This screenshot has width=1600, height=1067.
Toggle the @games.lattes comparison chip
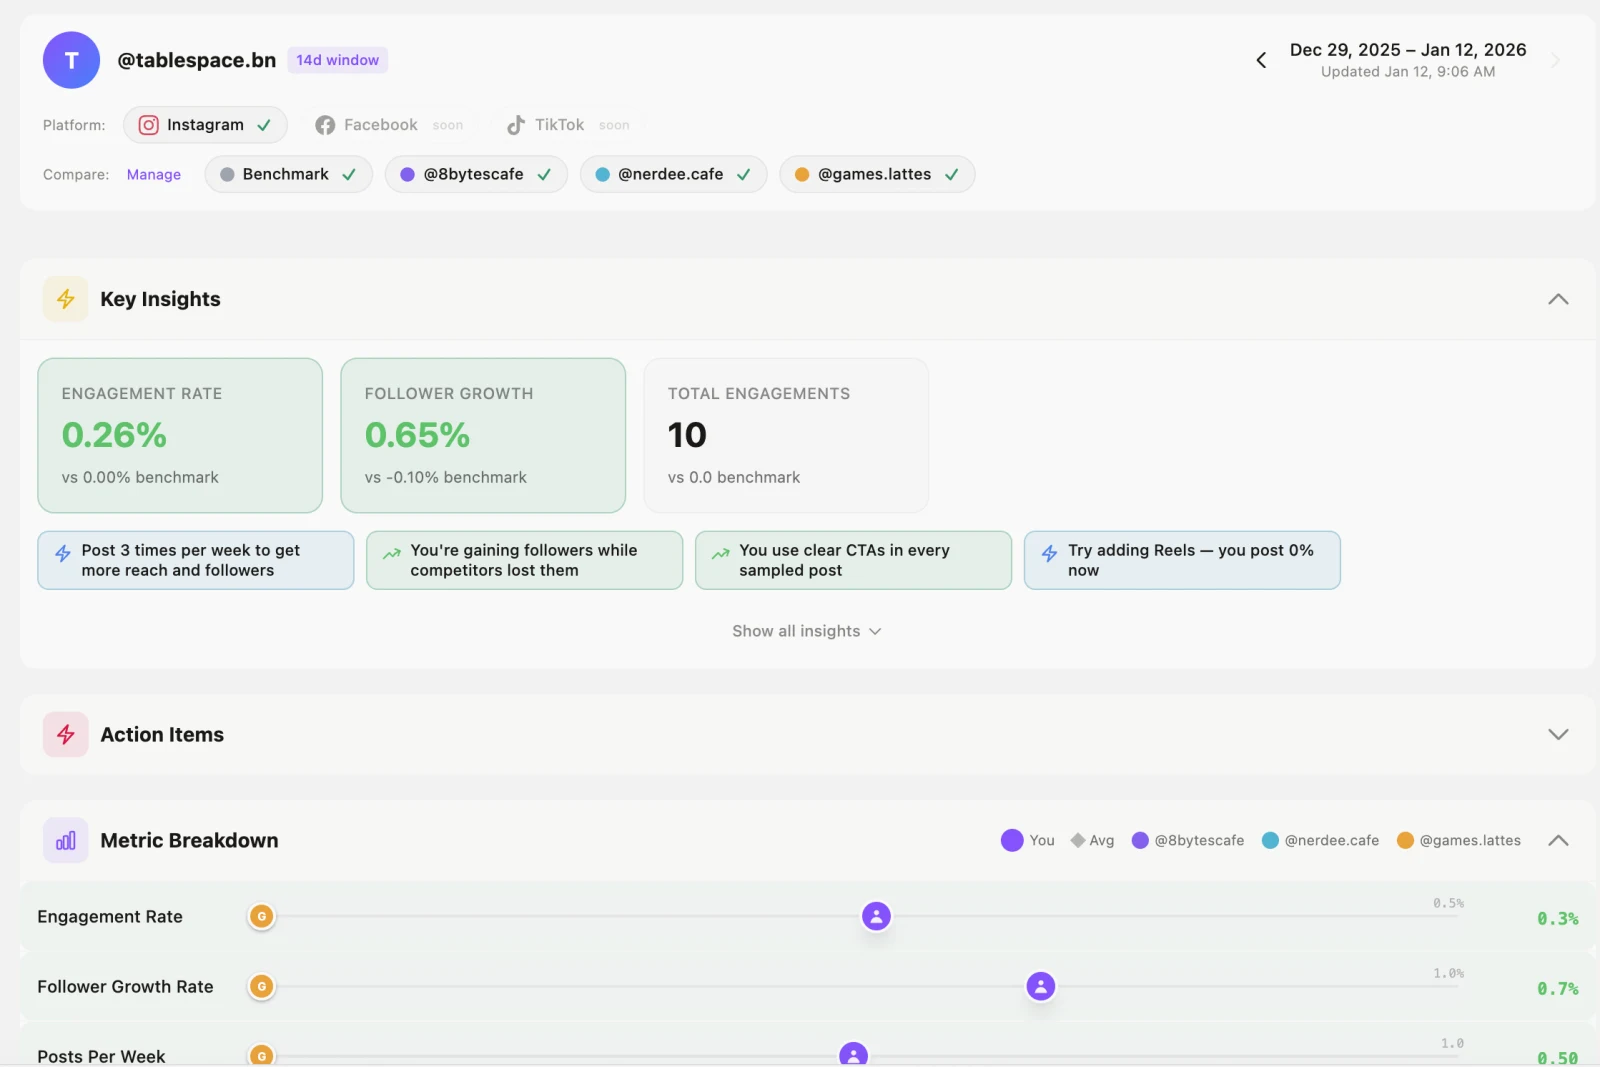click(877, 174)
